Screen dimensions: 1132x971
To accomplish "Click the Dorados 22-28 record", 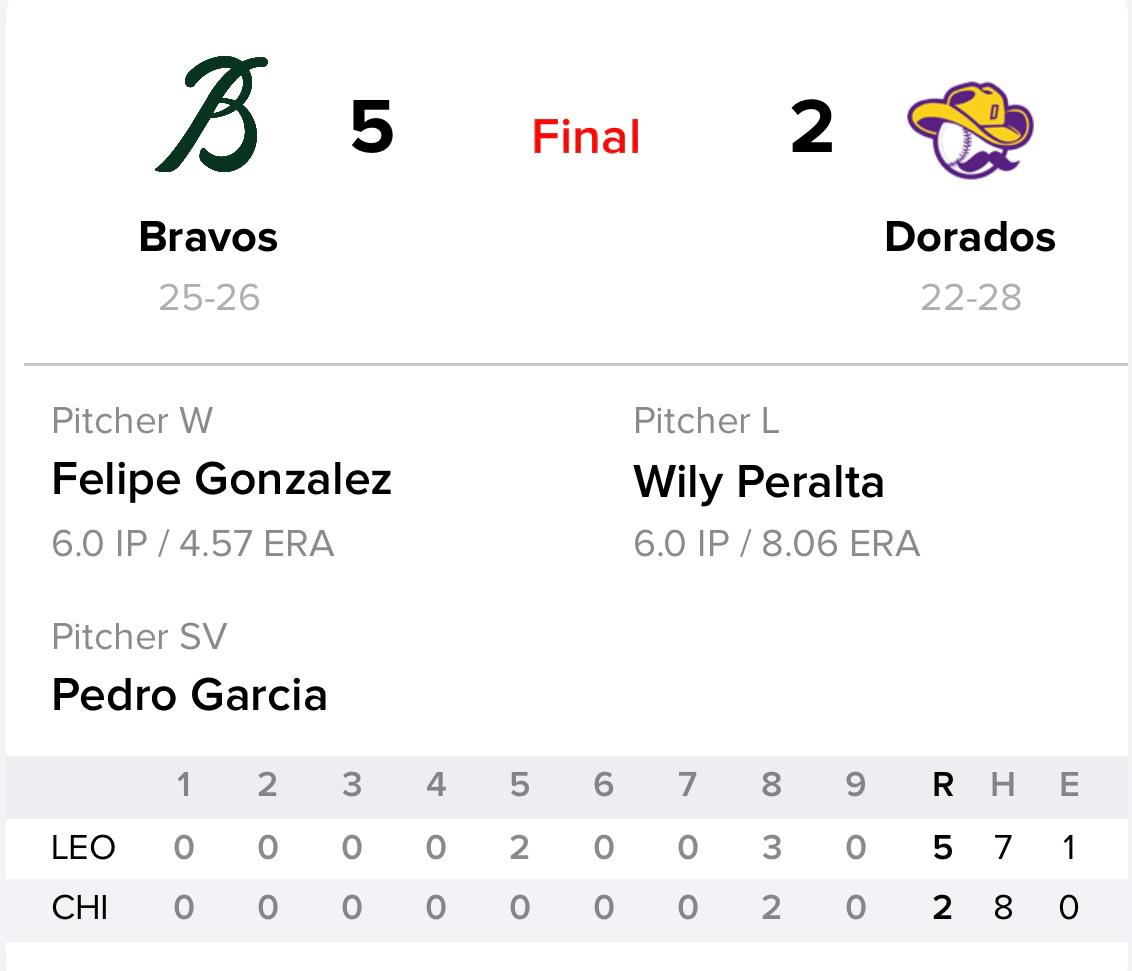I will [970, 298].
